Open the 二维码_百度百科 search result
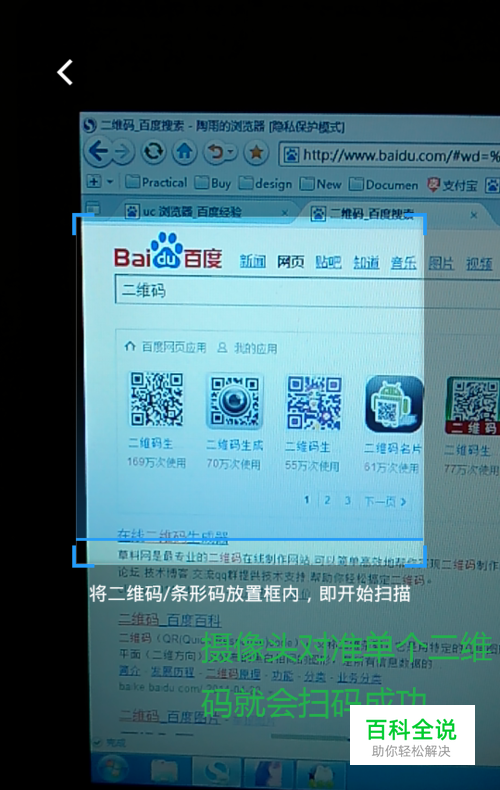Image resolution: width=500 pixels, height=790 pixels. [170, 620]
